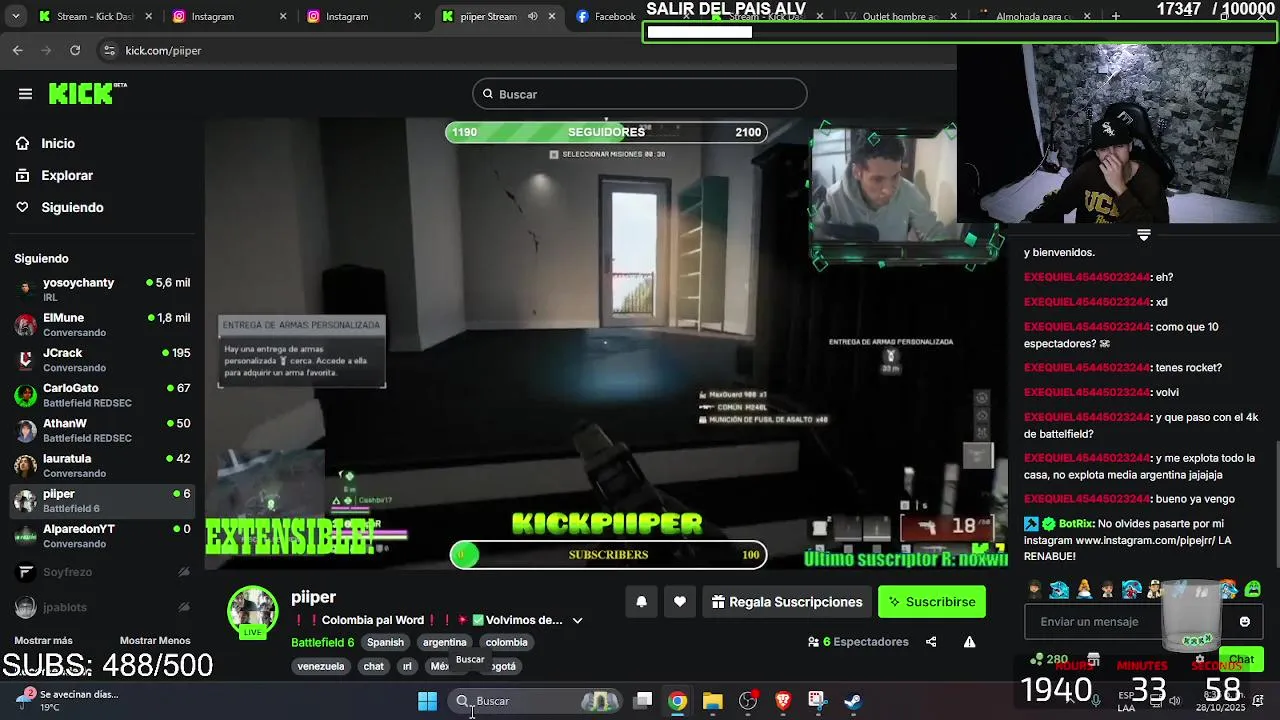Open Task View on taskbar
Screen dimensions: 1280x720
(x=643, y=701)
